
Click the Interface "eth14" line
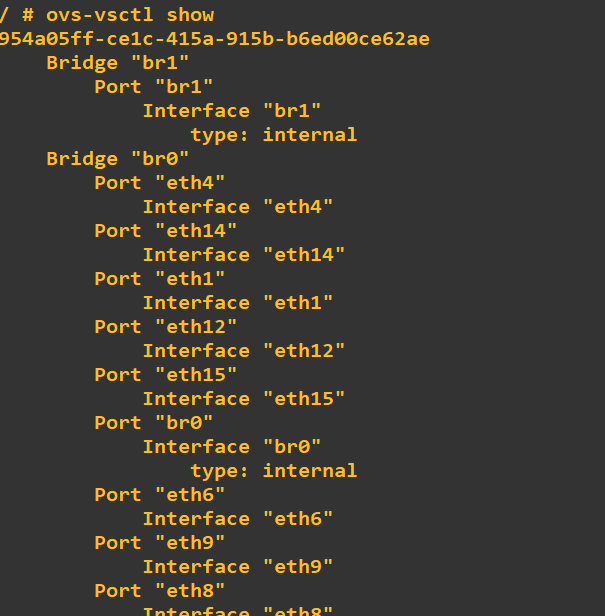coord(244,255)
